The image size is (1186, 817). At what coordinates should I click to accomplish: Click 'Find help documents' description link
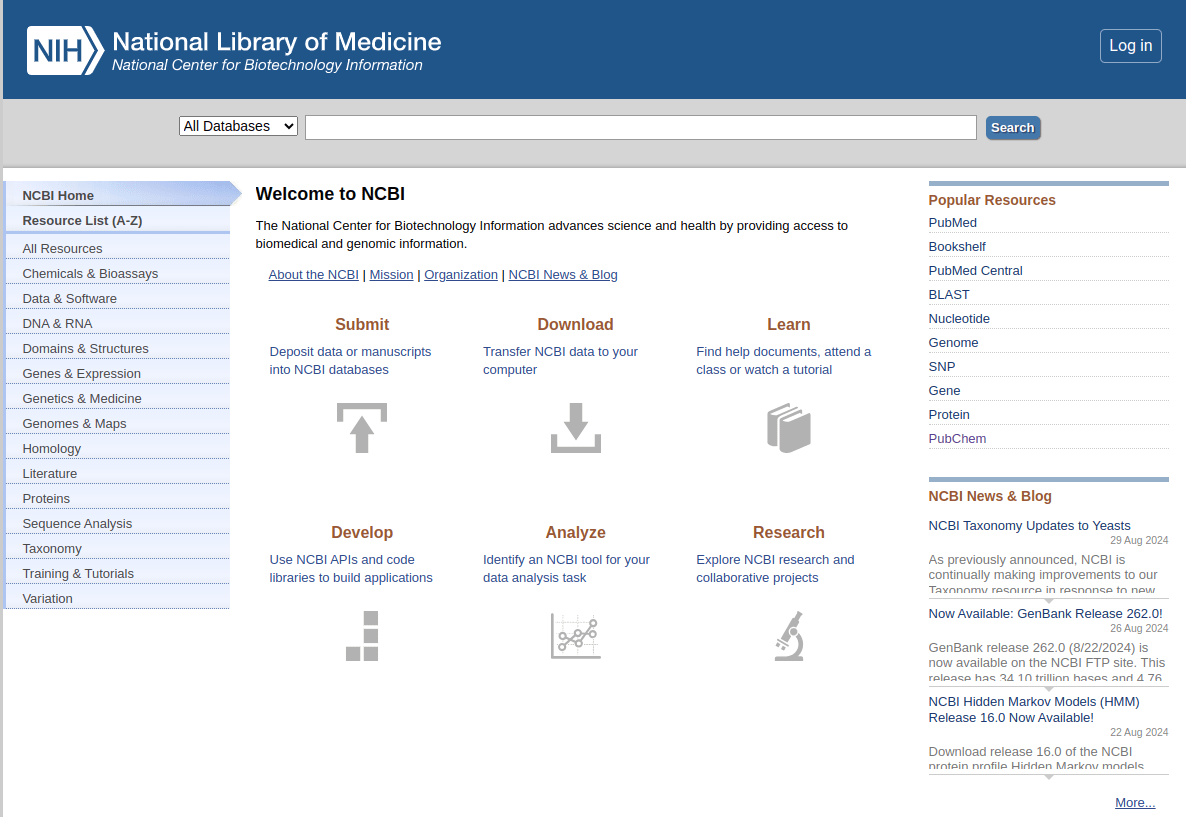(784, 360)
